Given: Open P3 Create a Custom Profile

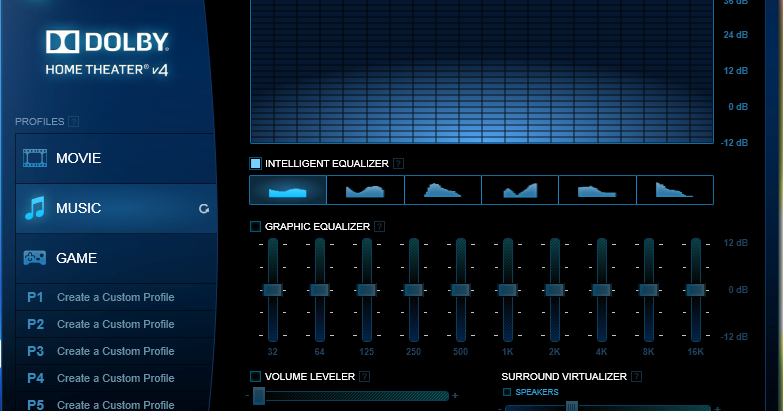Looking at the screenshot, I should coord(116,351).
